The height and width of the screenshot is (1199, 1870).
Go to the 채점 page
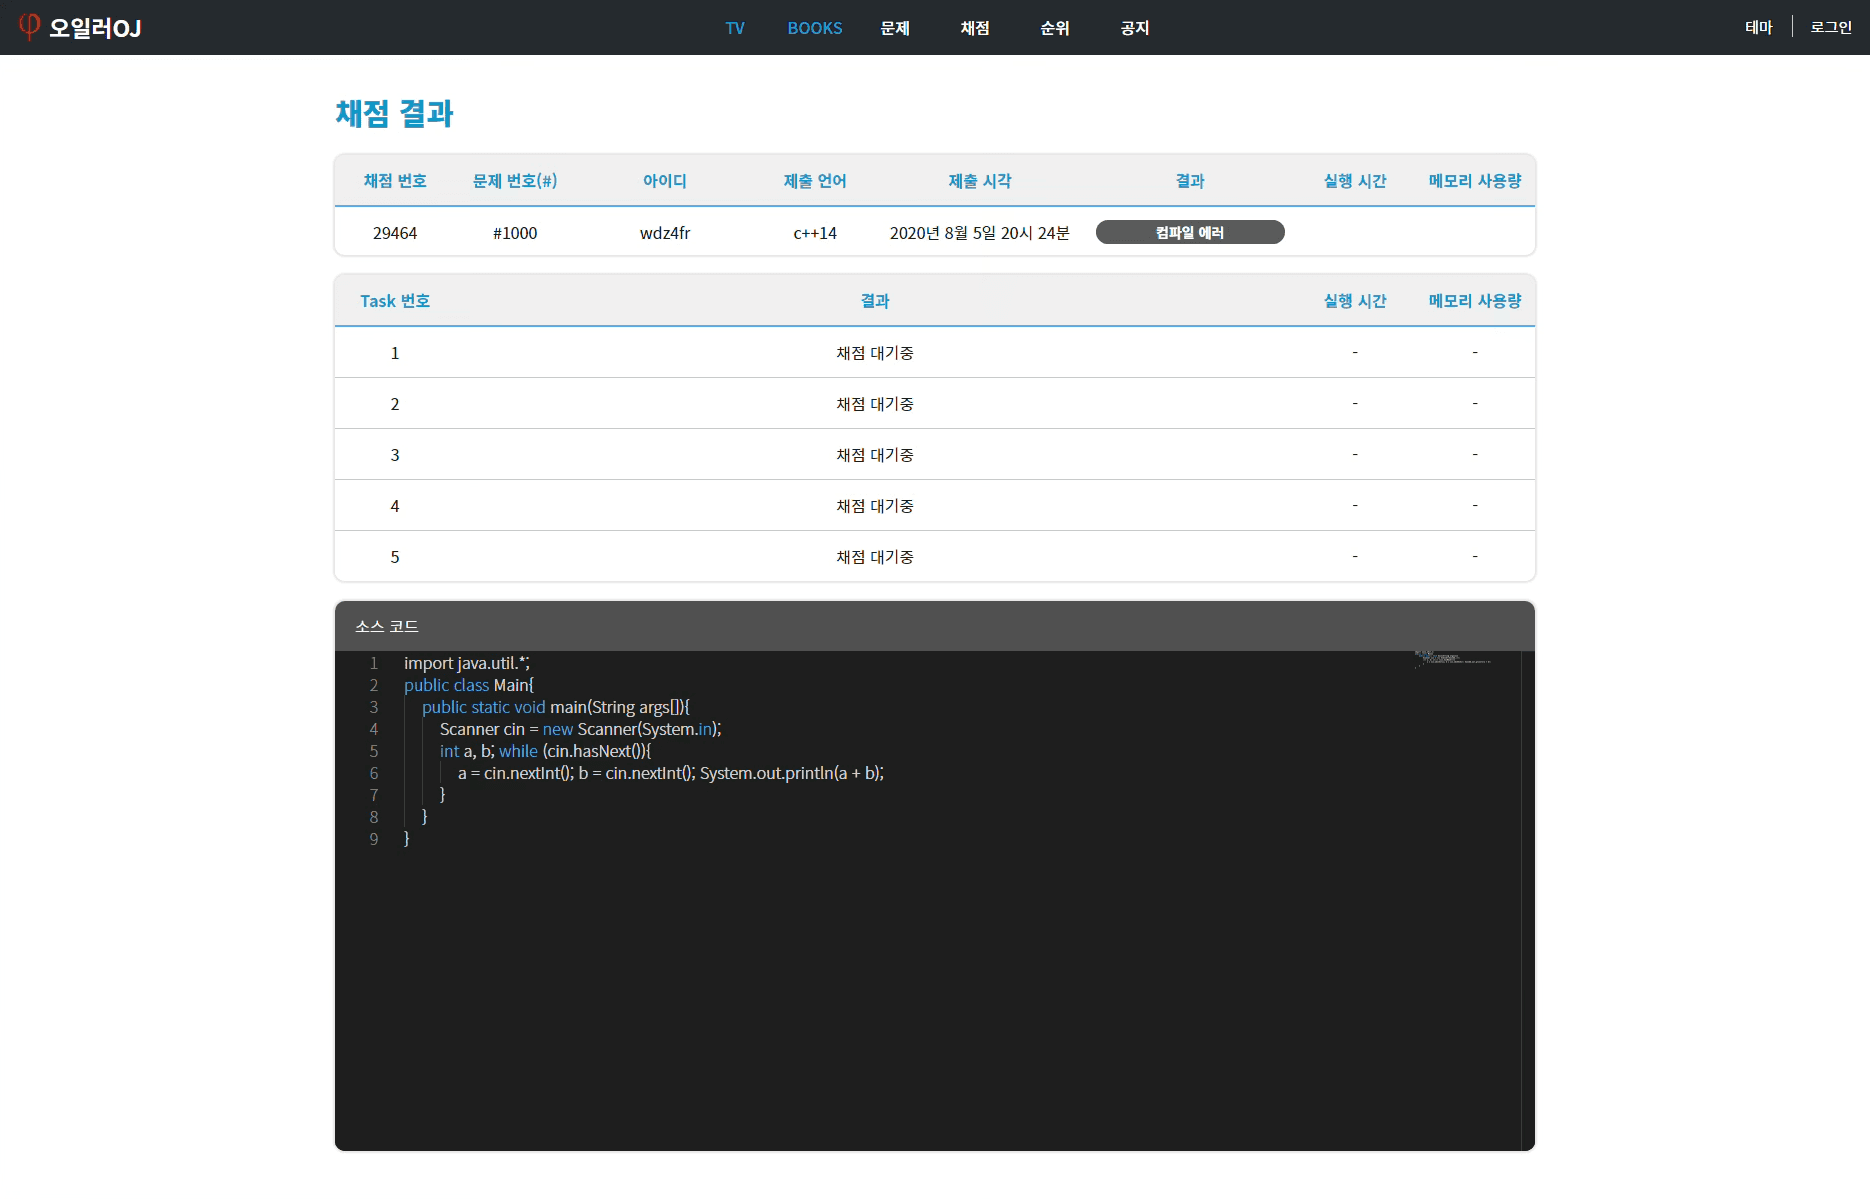975,28
